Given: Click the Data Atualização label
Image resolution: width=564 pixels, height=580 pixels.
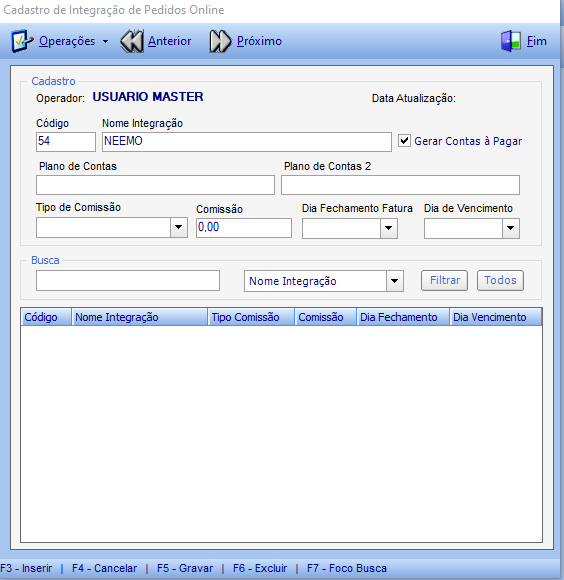Looking at the screenshot, I should [x=413, y=98].
